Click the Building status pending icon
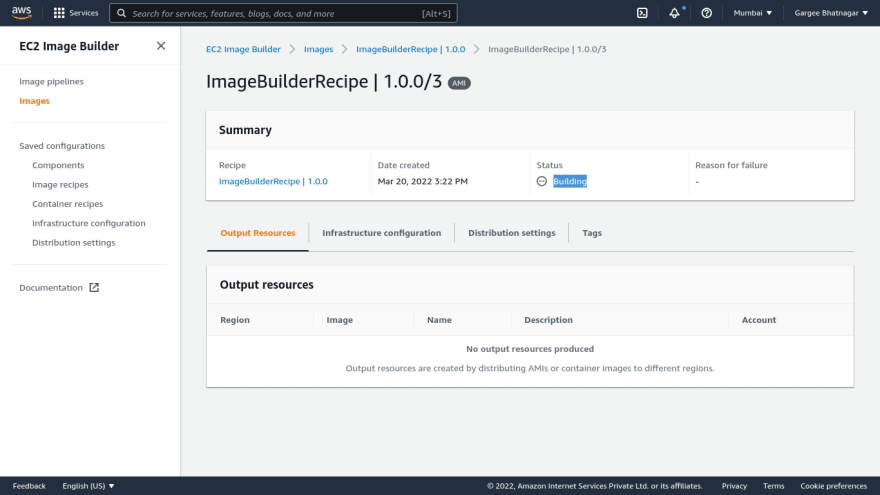This screenshot has height=495, width=880. (542, 181)
